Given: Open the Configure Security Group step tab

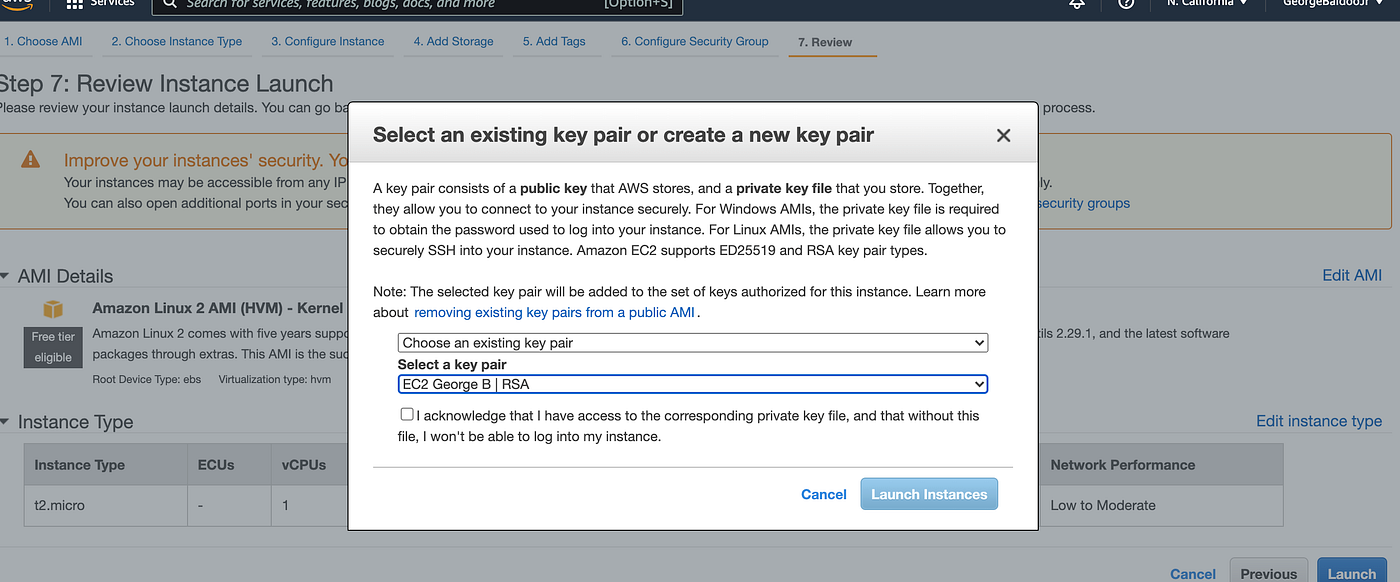Looking at the screenshot, I should (x=694, y=41).
